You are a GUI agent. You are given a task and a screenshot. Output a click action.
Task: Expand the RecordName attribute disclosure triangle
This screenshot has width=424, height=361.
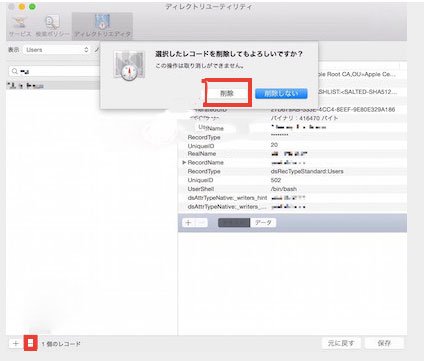click(184, 162)
